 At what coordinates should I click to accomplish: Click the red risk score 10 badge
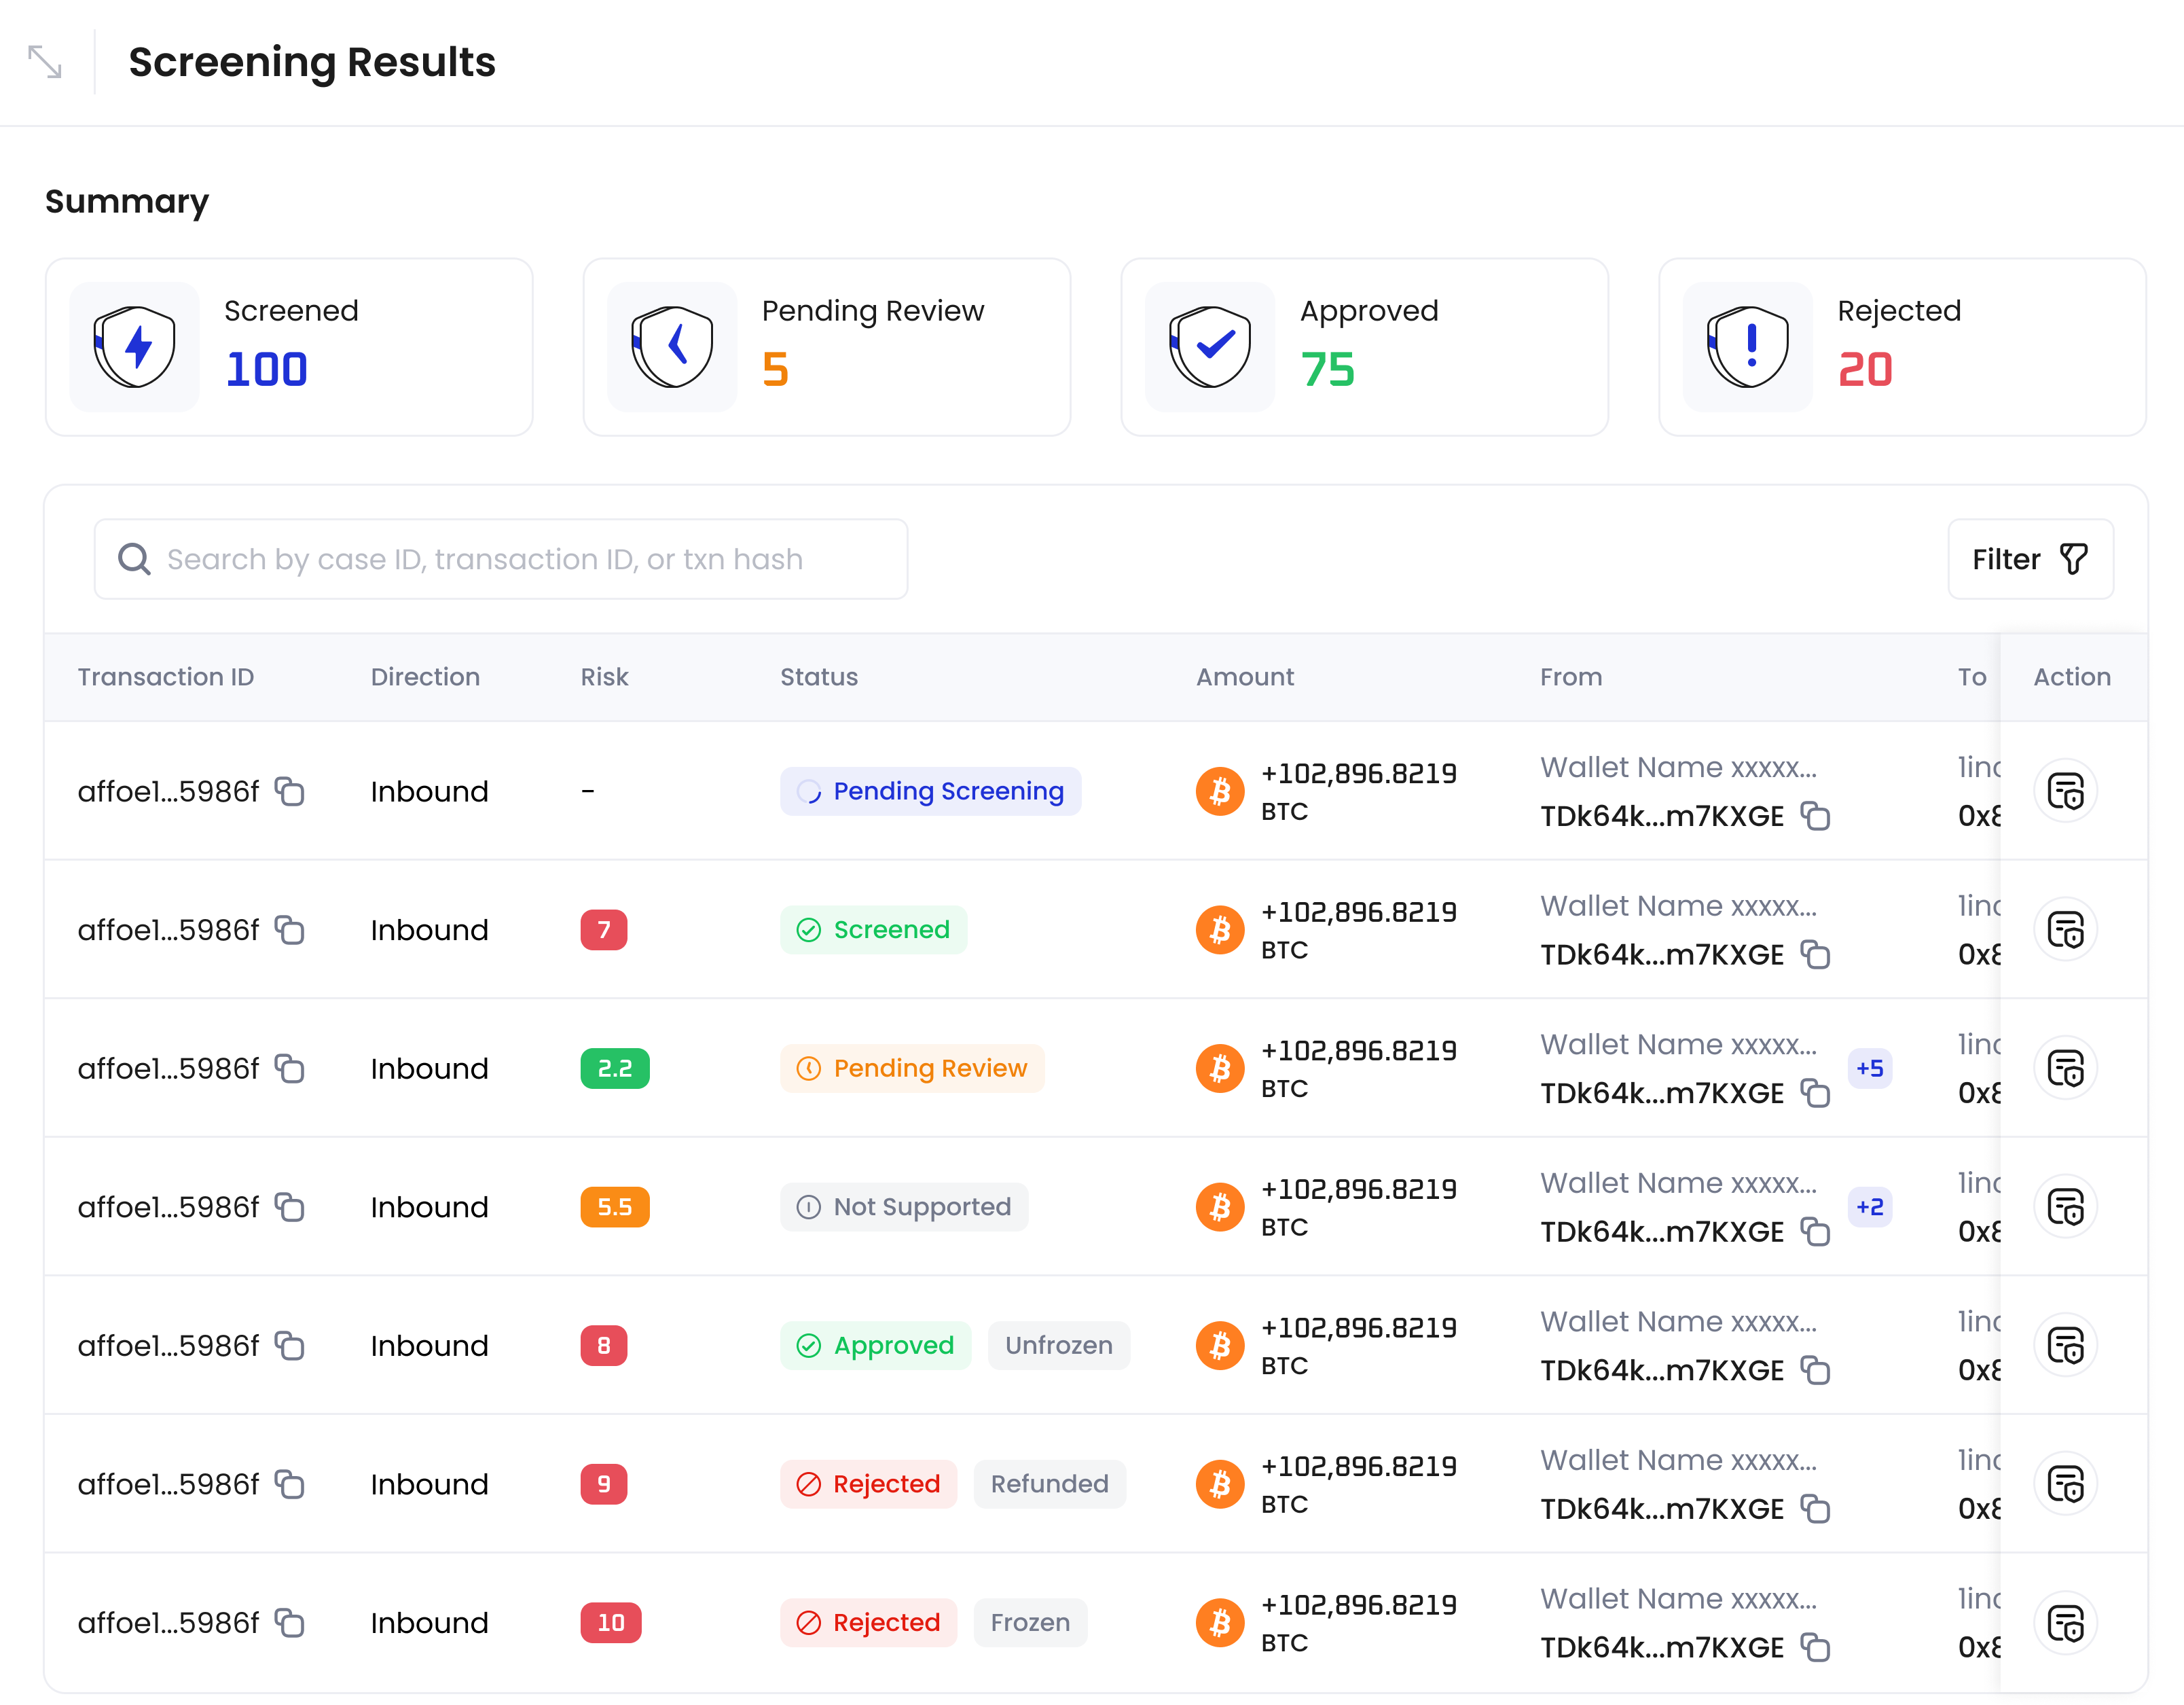tap(610, 1622)
